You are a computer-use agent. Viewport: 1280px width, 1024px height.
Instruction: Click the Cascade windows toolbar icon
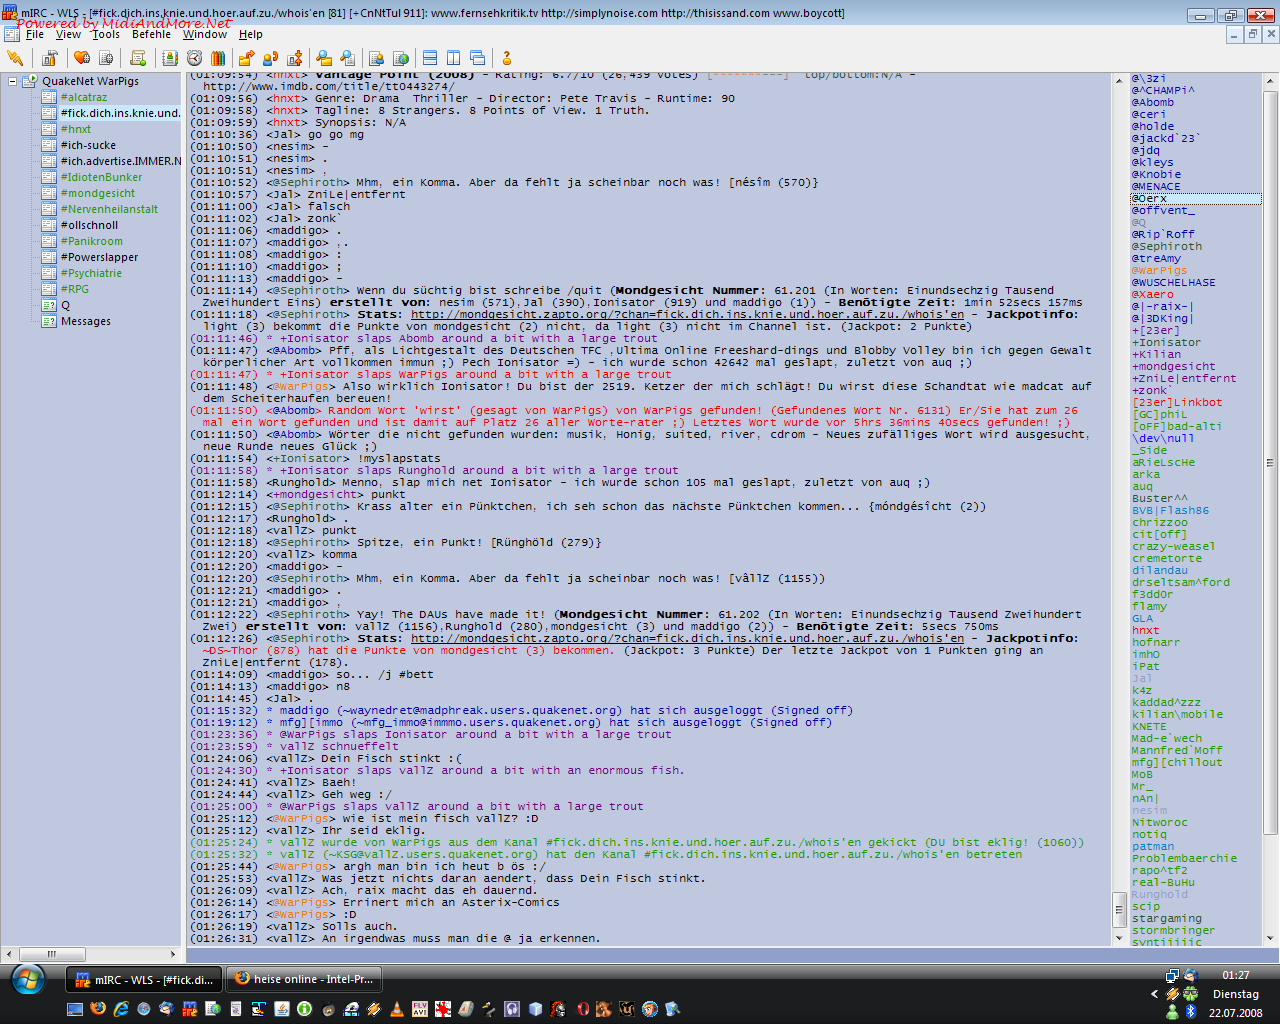(478, 58)
